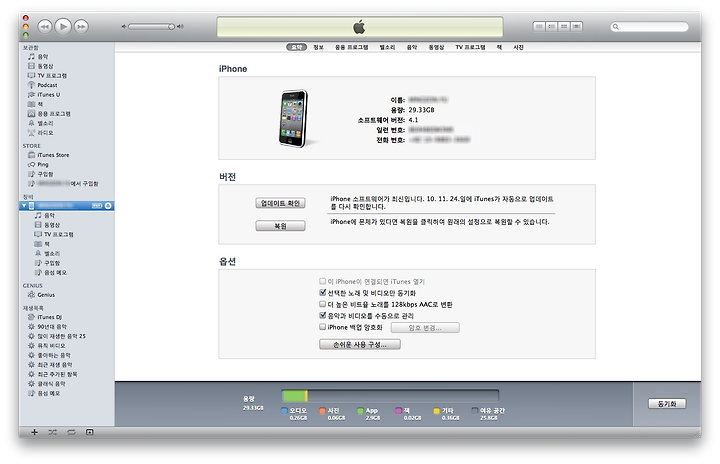Collapse the iPhone device disclosure triangle
This screenshot has width=720, height=464.
coord(24,206)
